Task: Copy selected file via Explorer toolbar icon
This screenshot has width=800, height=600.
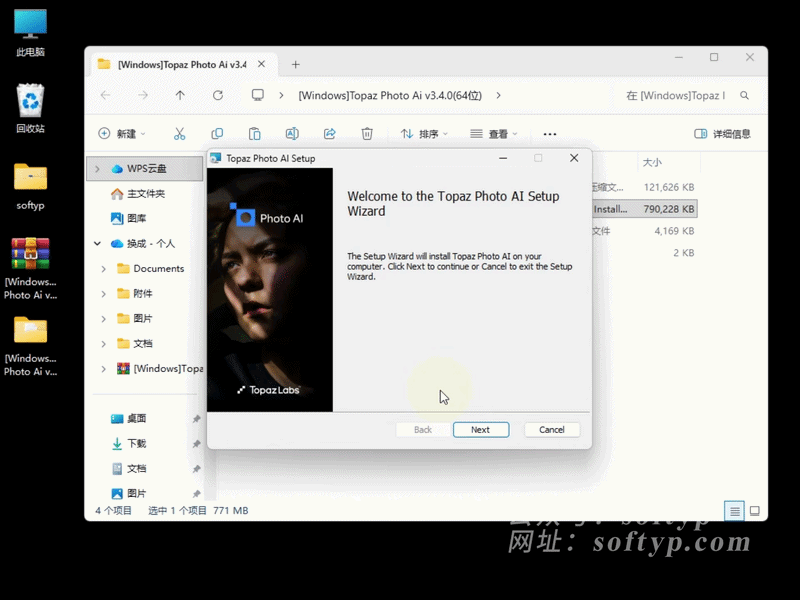Action: coord(217,134)
